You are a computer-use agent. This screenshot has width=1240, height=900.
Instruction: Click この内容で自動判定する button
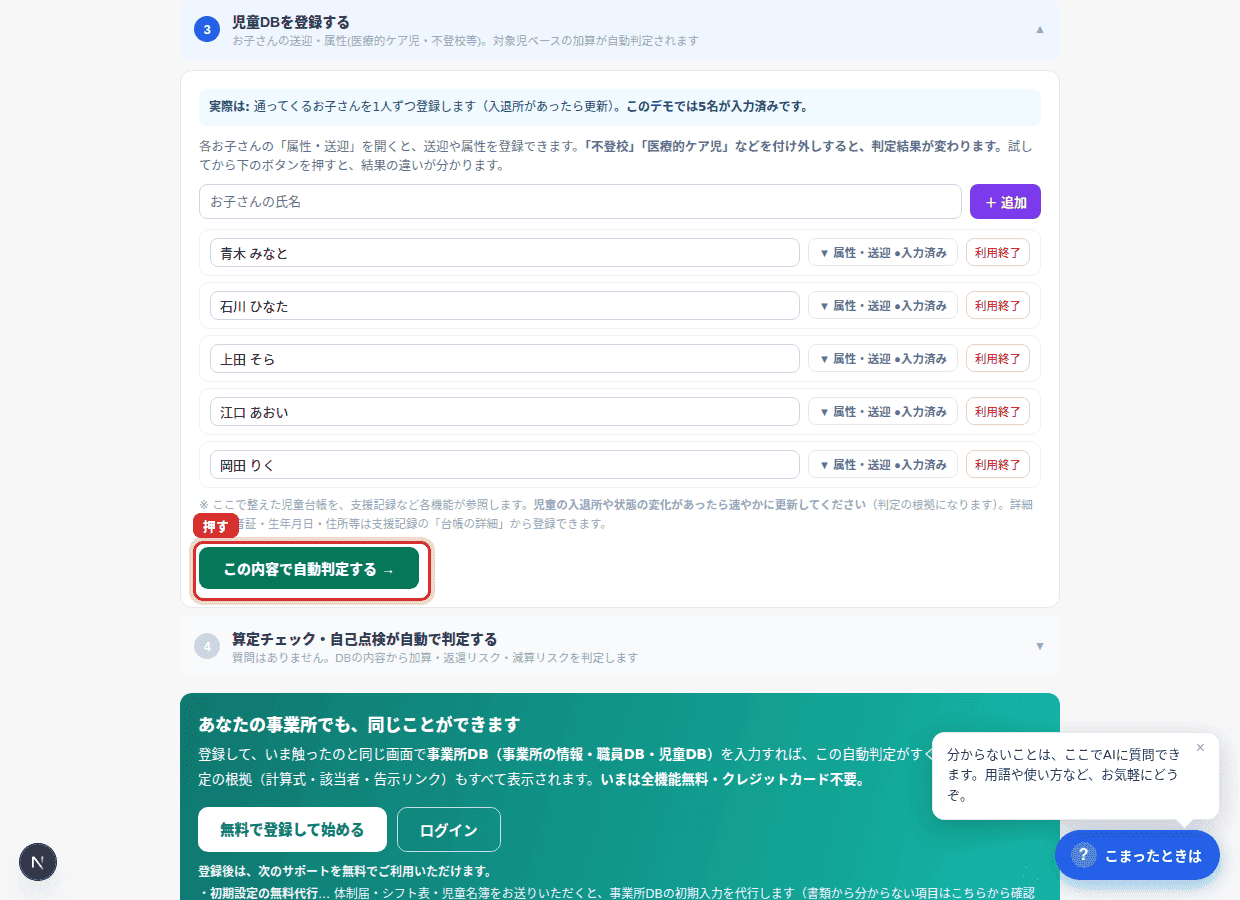coord(309,569)
